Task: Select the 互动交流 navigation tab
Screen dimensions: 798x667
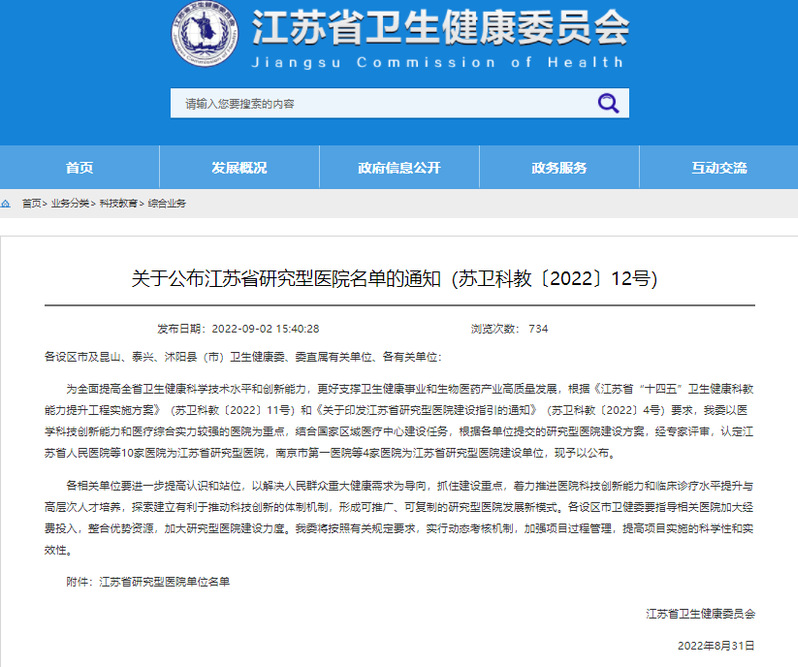Action: [x=718, y=167]
